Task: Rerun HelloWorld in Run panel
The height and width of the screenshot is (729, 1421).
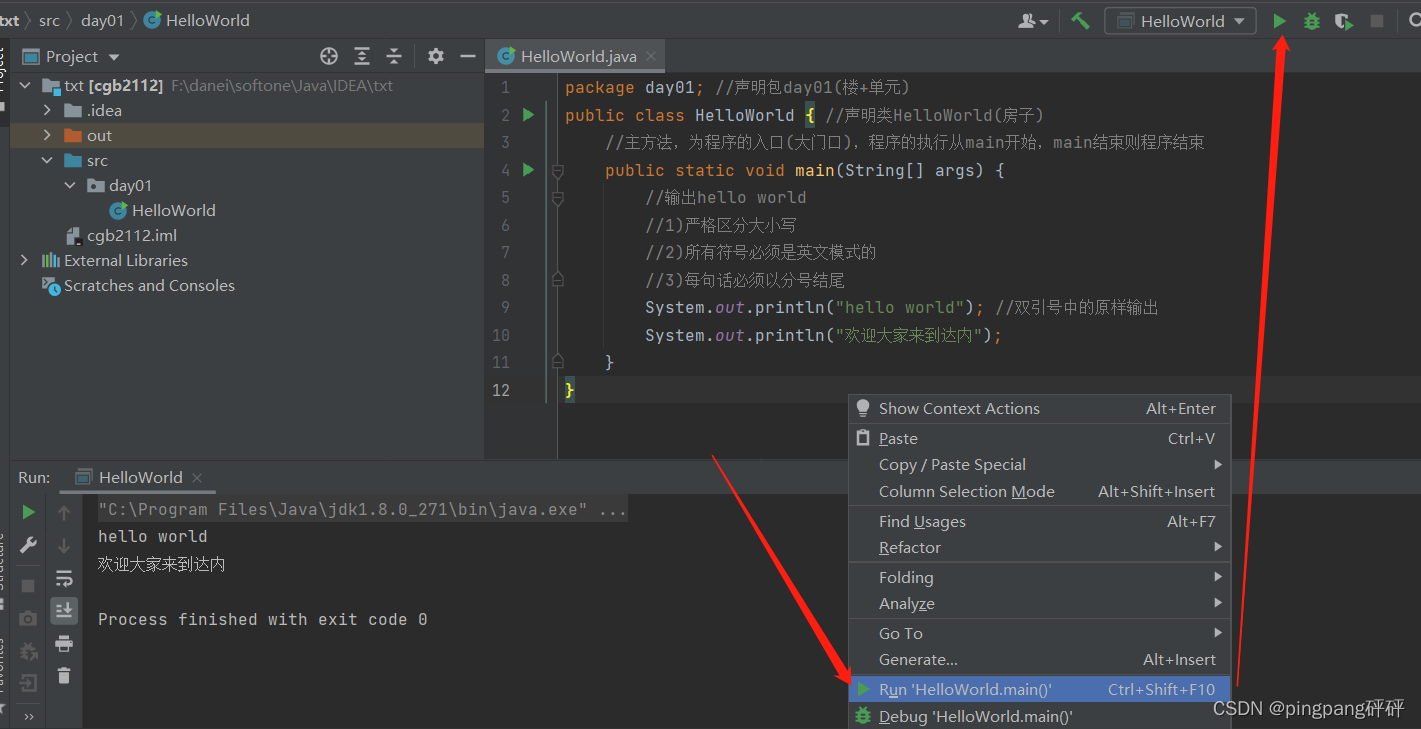Action: point(28,512)
